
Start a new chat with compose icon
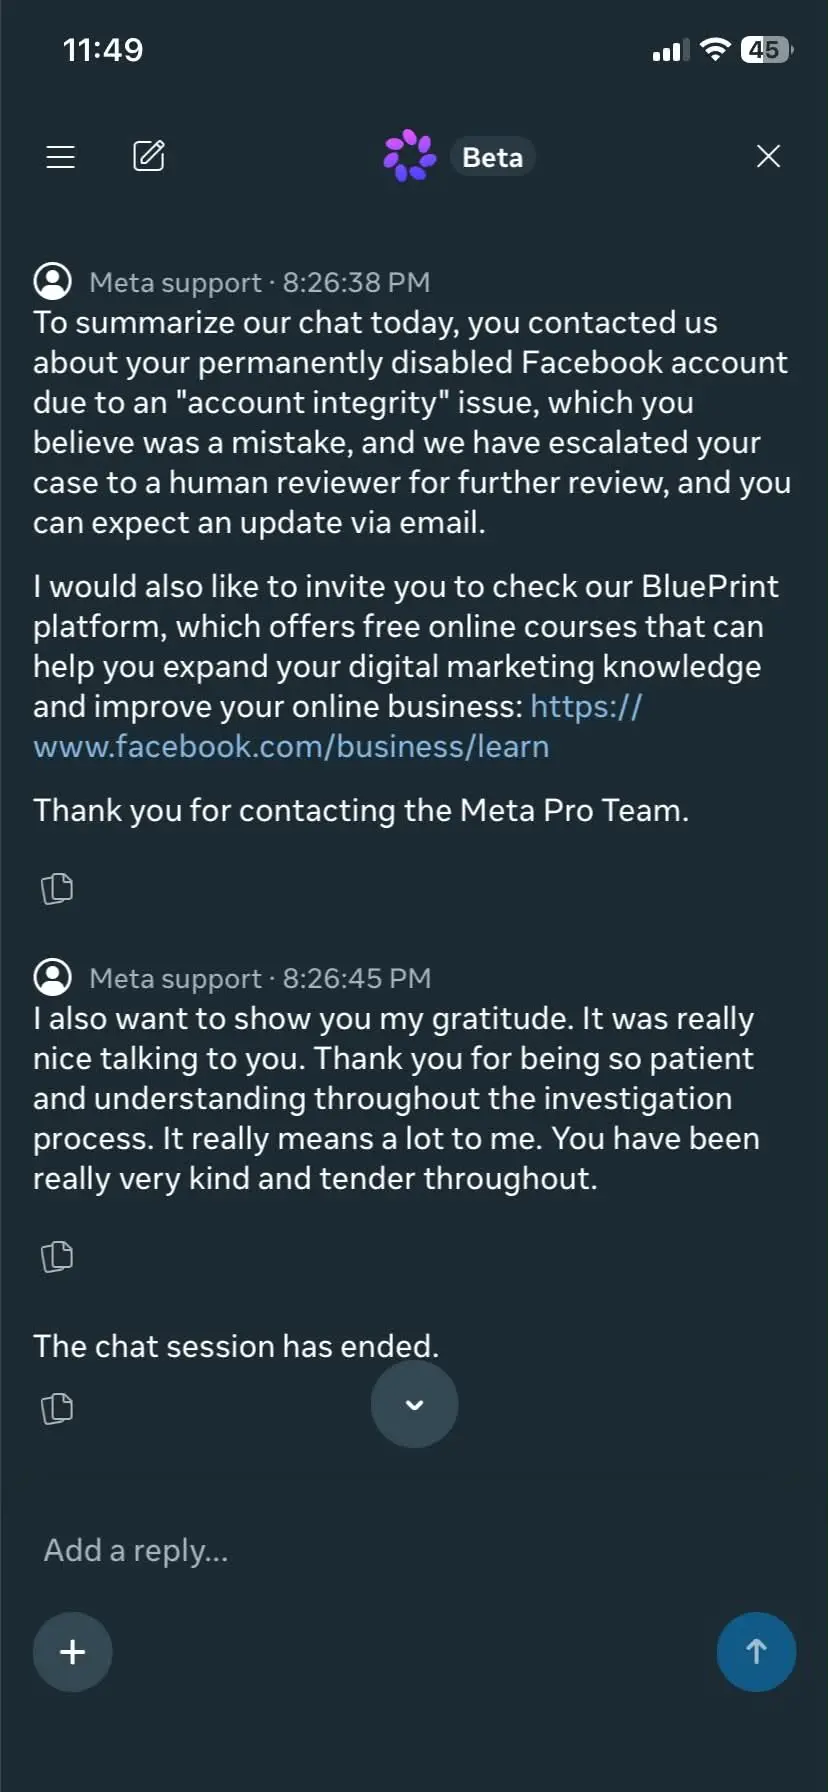click(149, 155)
